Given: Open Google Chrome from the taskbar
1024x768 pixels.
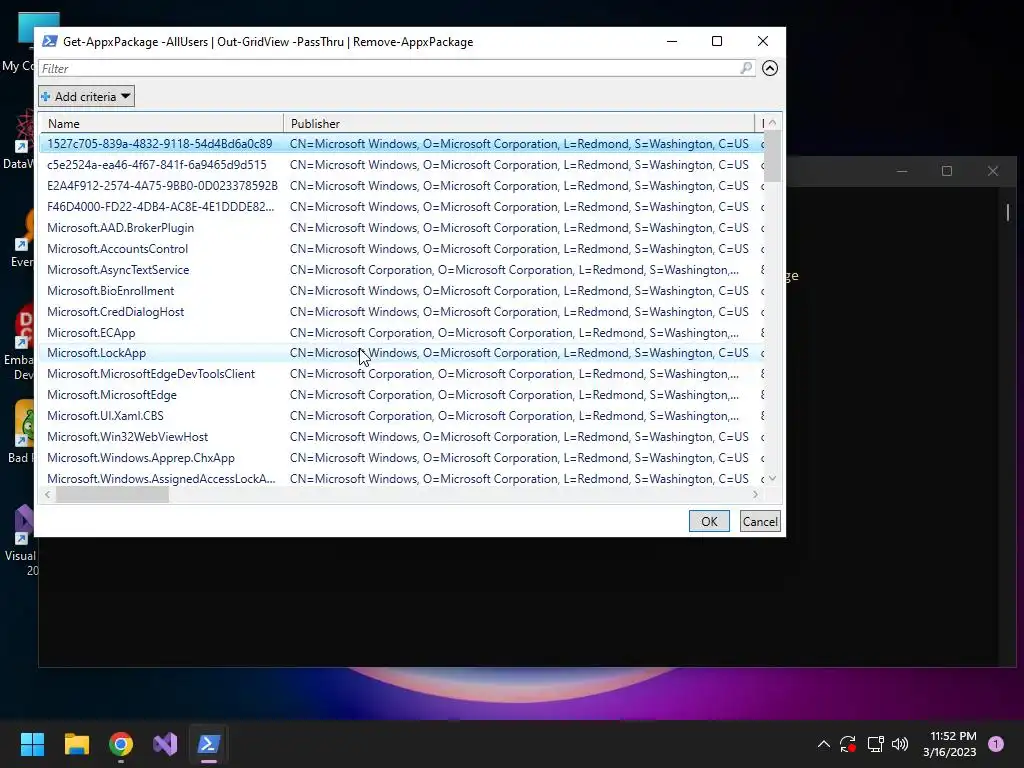Looking at the screenshot, I should (121, 744).
